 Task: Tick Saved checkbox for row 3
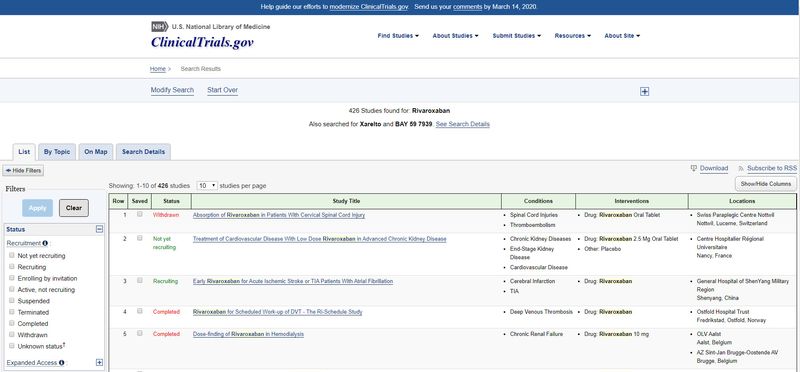140,280
